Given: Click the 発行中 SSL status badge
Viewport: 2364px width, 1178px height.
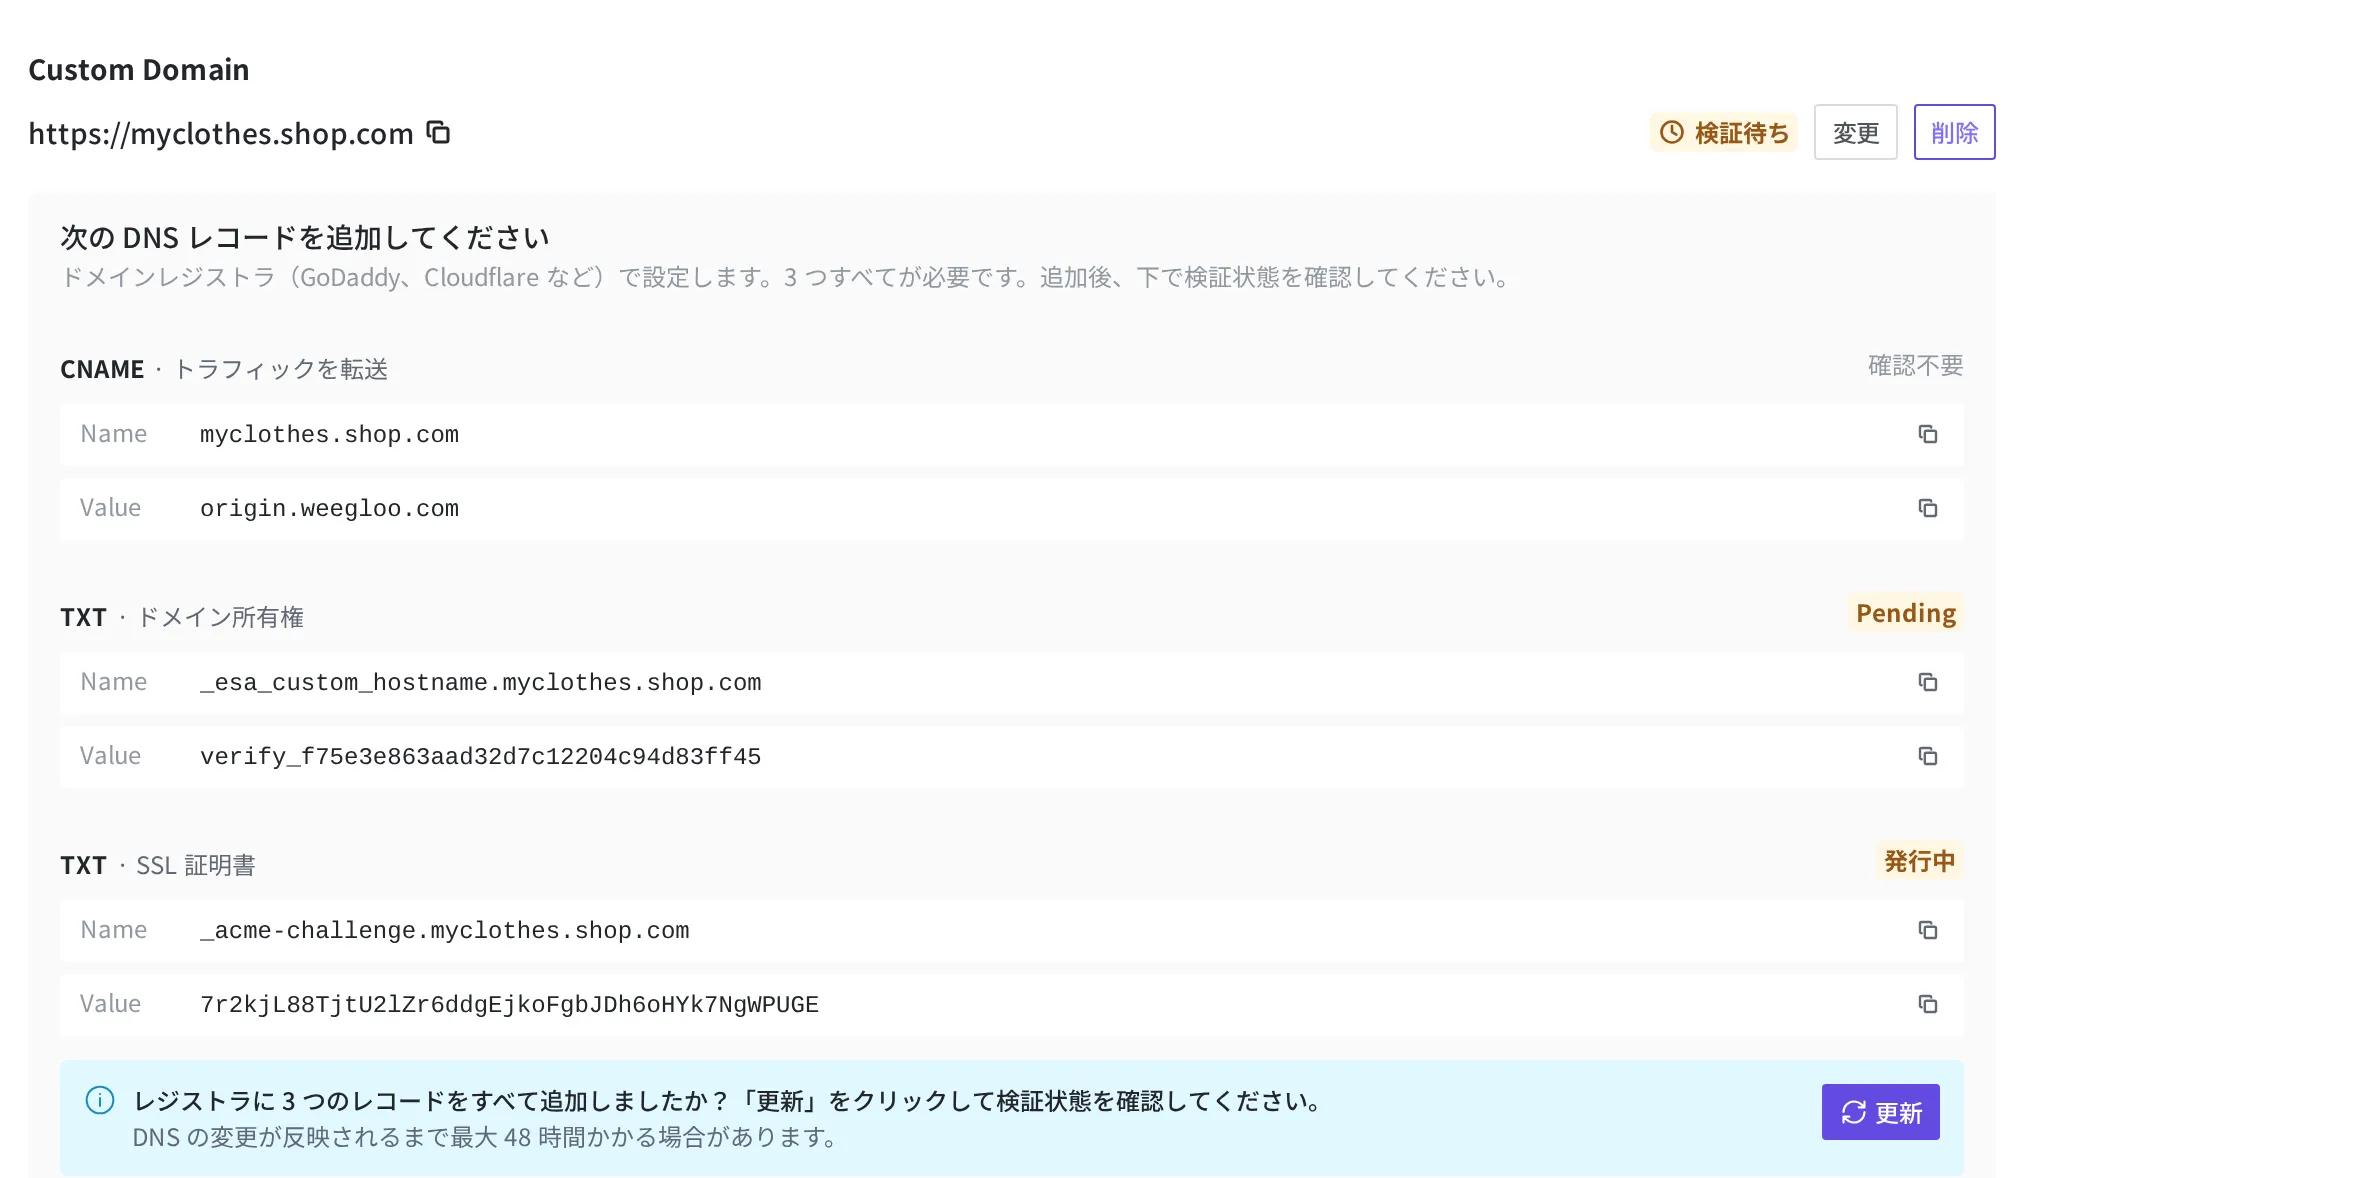Looking at the screenshot, I should [1919, 861].
